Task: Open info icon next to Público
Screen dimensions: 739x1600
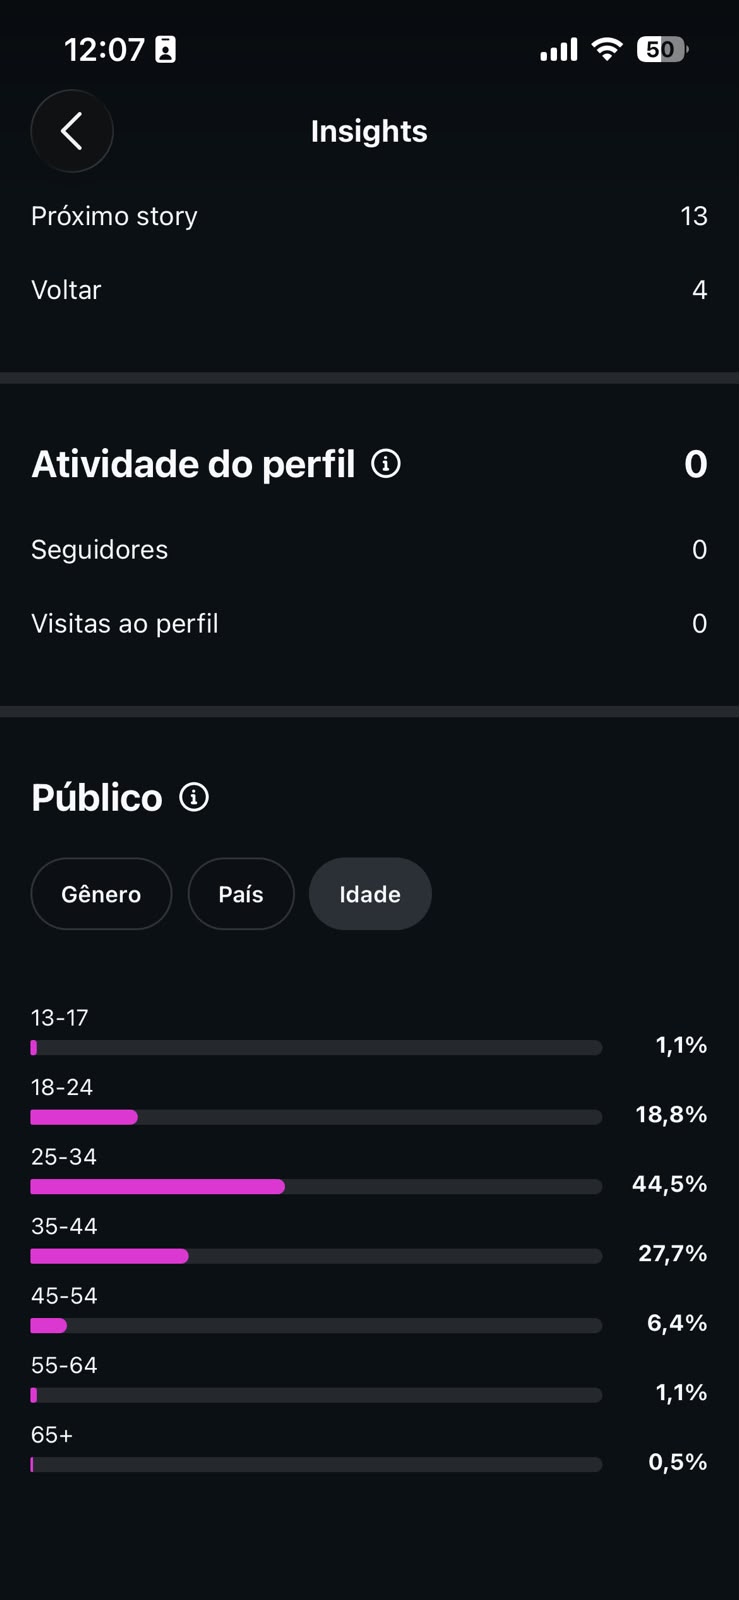Action: pyautogui.click(x=194, y=797)
